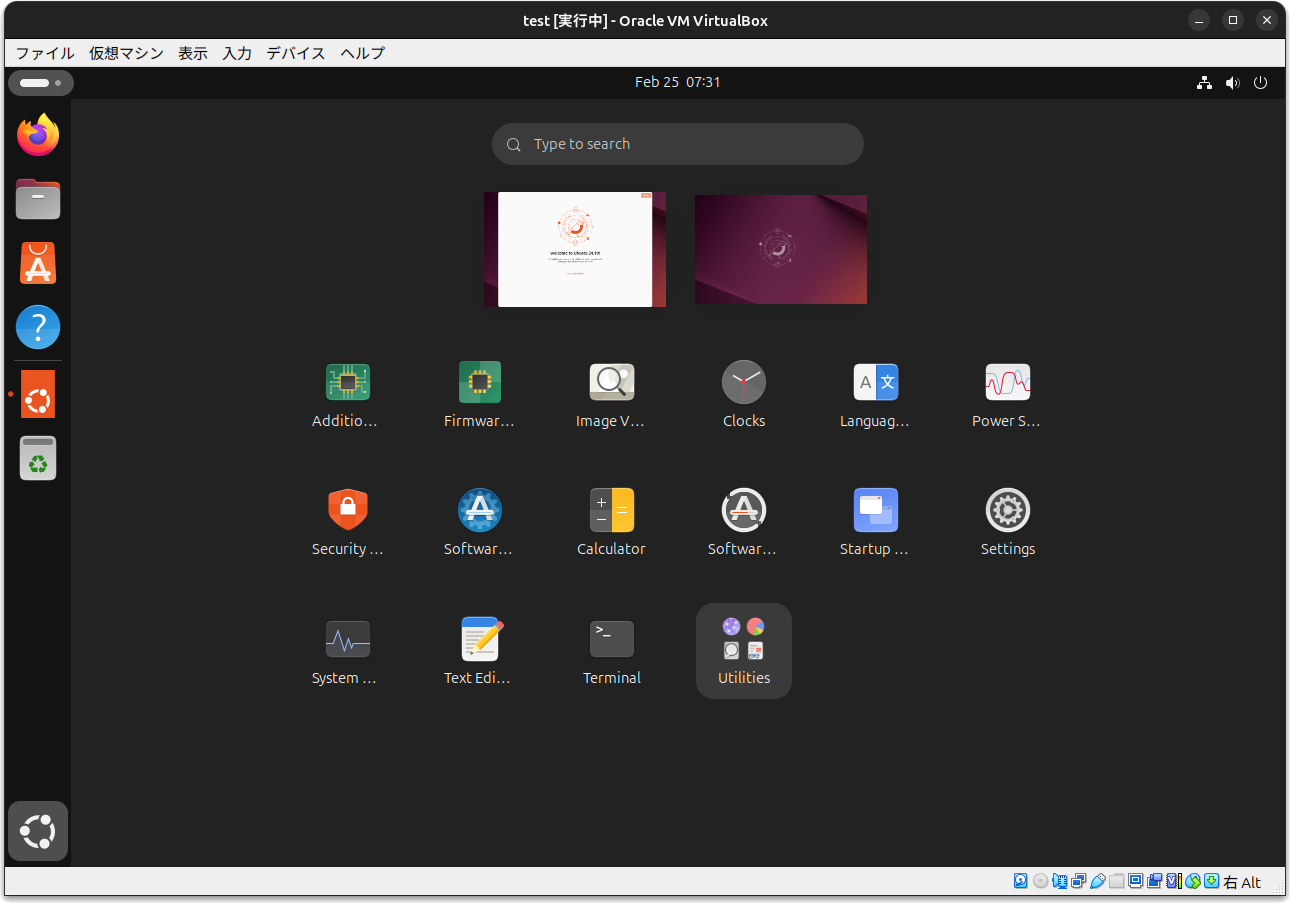Switch to the empty second workspace thumbnail
This screenshot has width=1290, height=903.
point(781,249)
